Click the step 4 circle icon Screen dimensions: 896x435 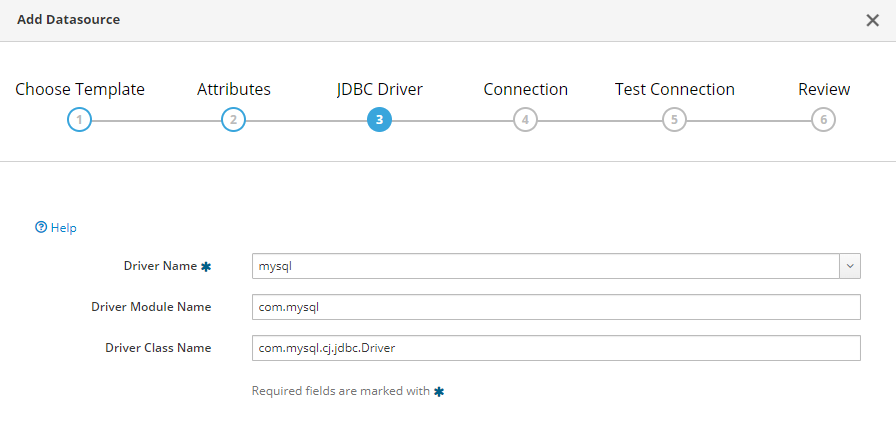pyautogui.click(x=525, y=120)
